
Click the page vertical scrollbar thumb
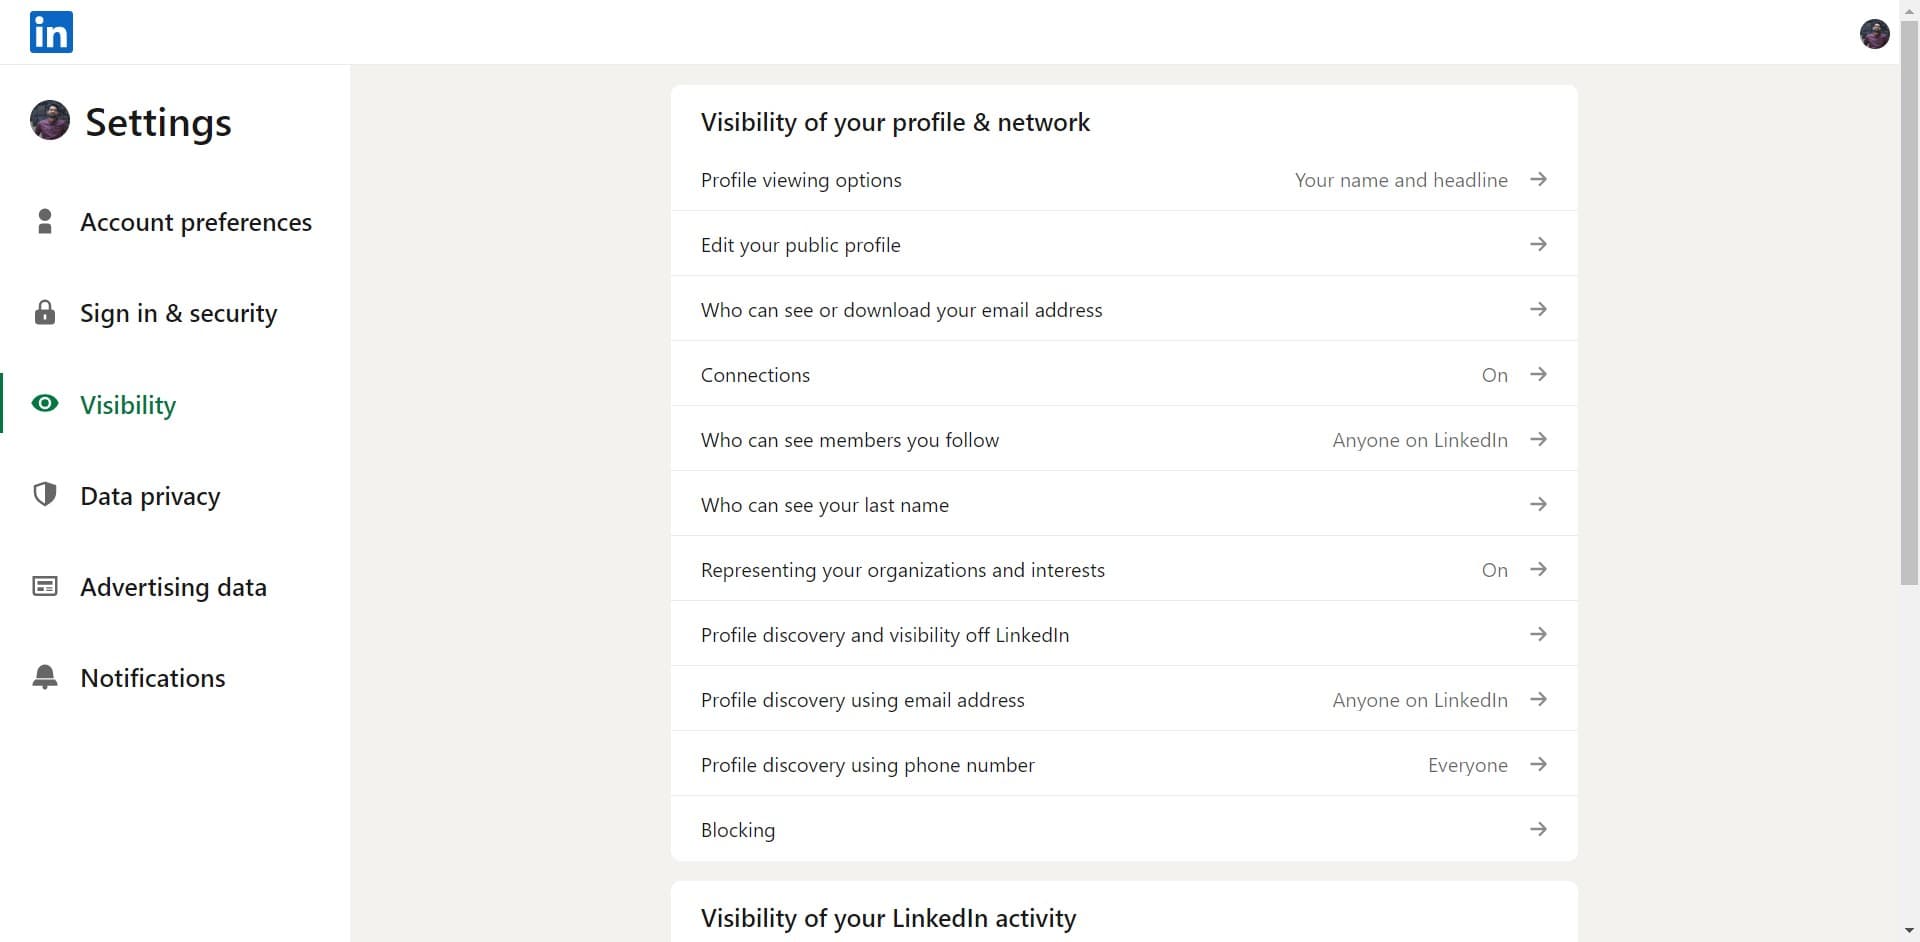click(1909, 300)
